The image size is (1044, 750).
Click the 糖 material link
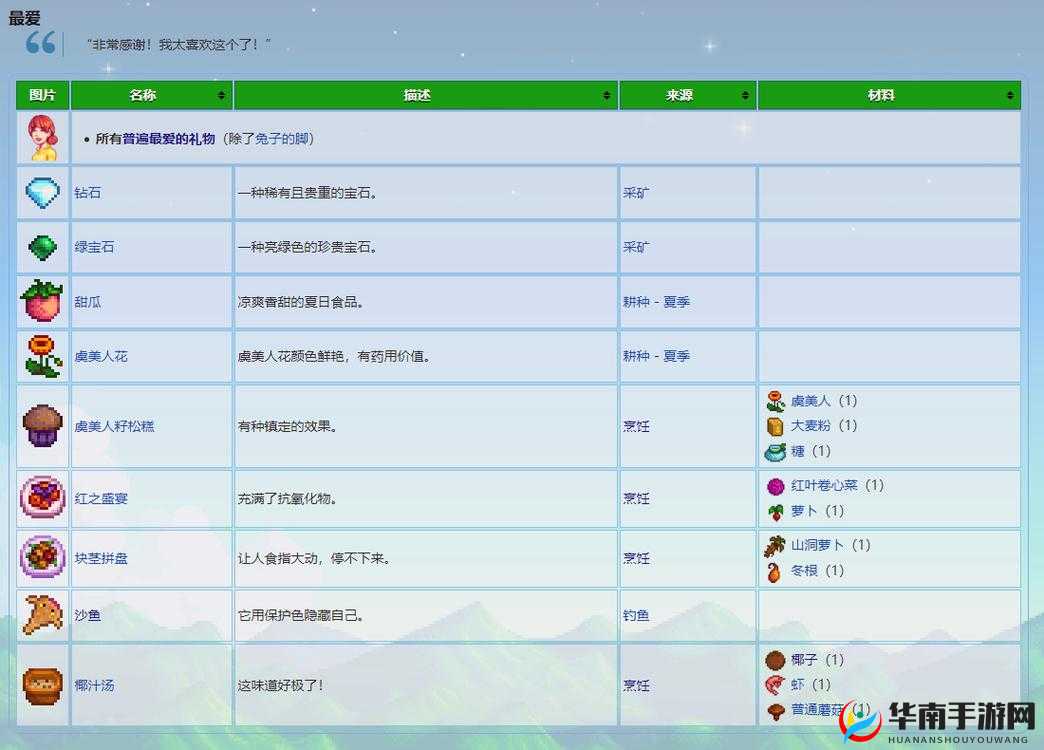(798, 451)
